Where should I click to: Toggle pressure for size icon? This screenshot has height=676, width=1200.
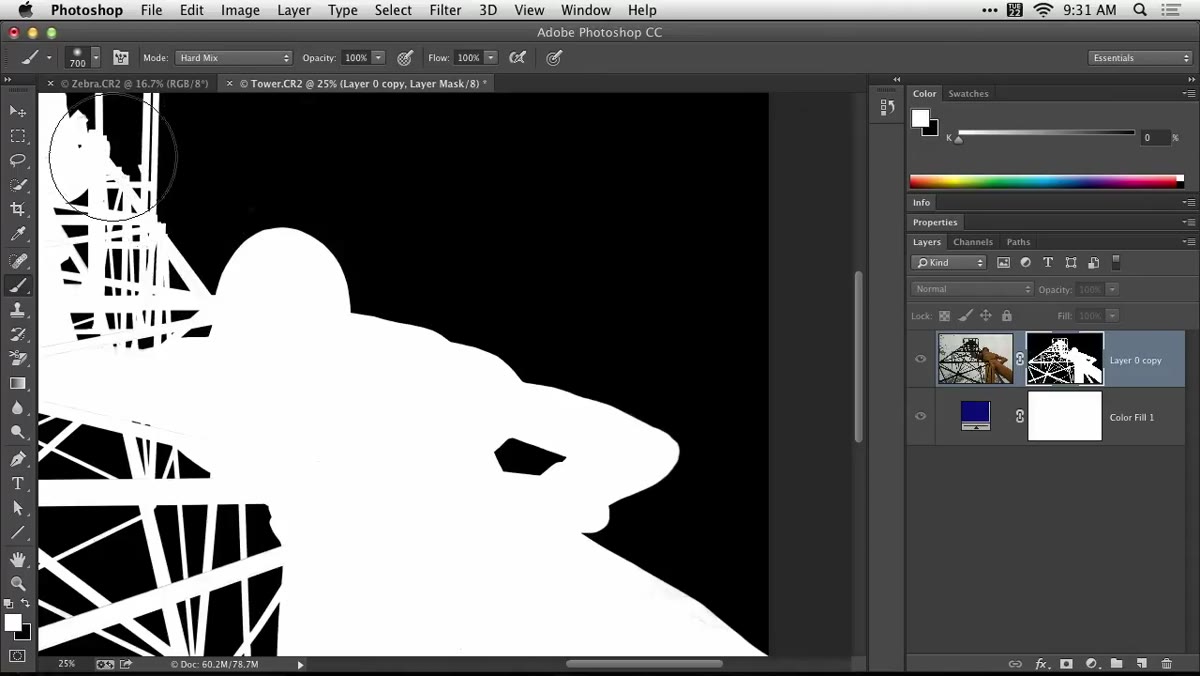tap(554, 58)
